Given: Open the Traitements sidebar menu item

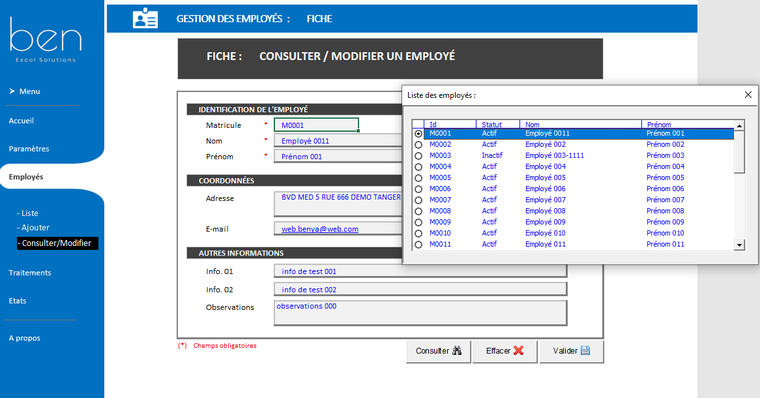Looking at the screenshot, I should coord(30,273).
